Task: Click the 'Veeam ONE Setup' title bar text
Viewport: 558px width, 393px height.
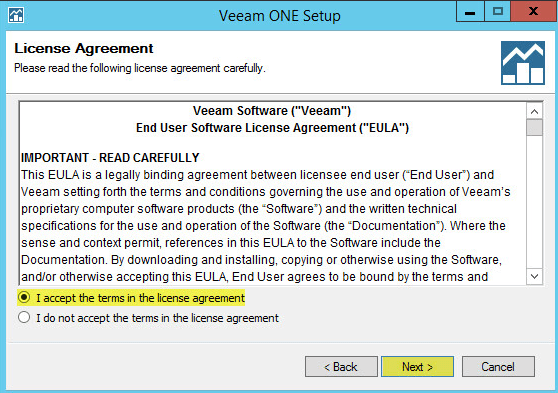Action: click(280, 16)
